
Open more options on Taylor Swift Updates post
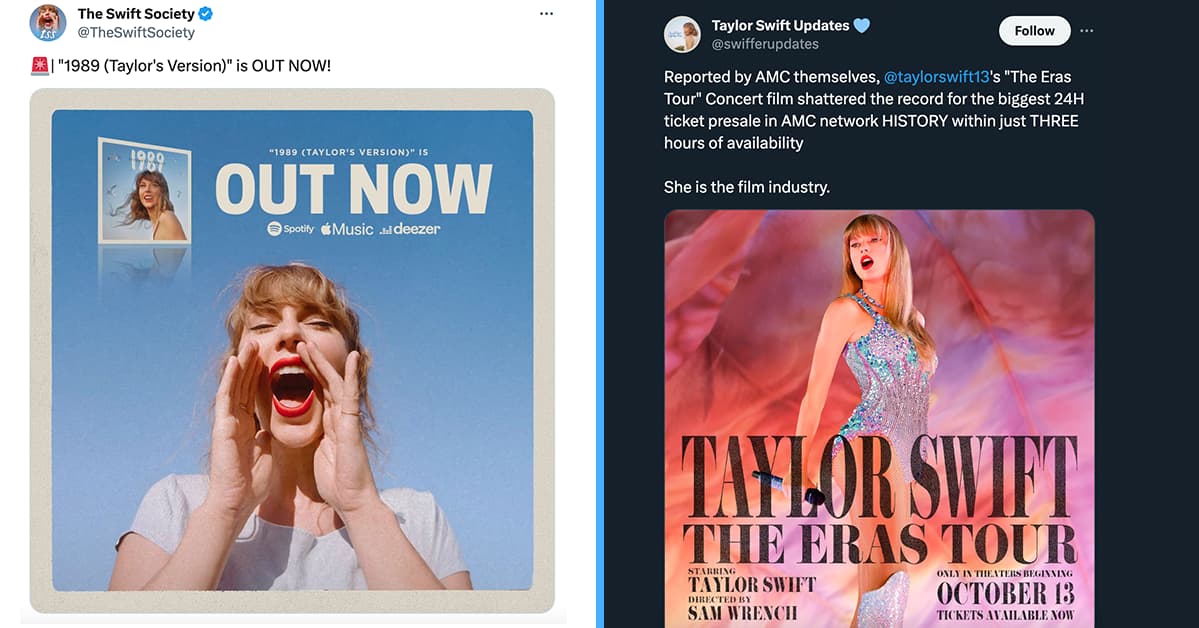[x=1087, y=31]
